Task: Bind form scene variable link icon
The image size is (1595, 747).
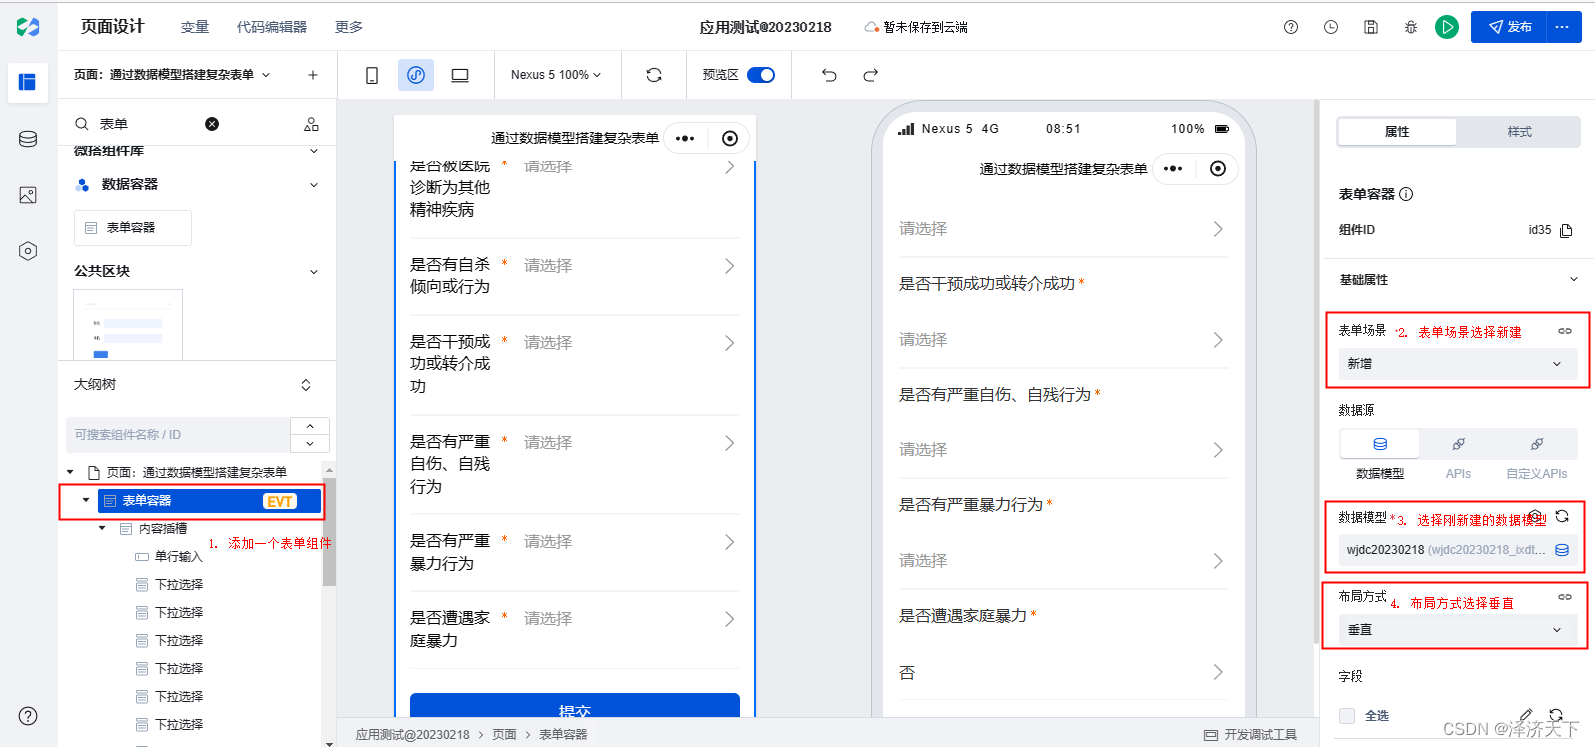Action: coord(1565,331)
